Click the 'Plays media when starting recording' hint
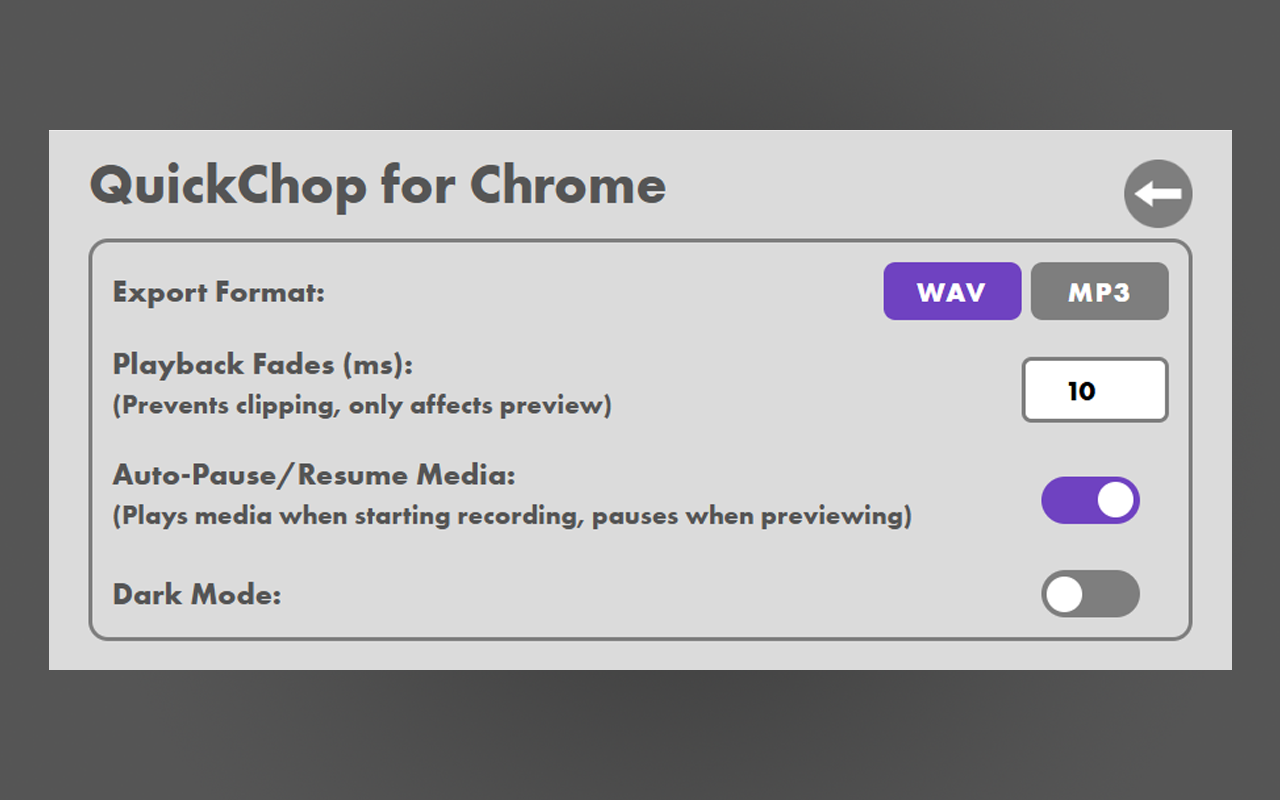This screenshot has height=800, width=1280. [x=512, y=516]
